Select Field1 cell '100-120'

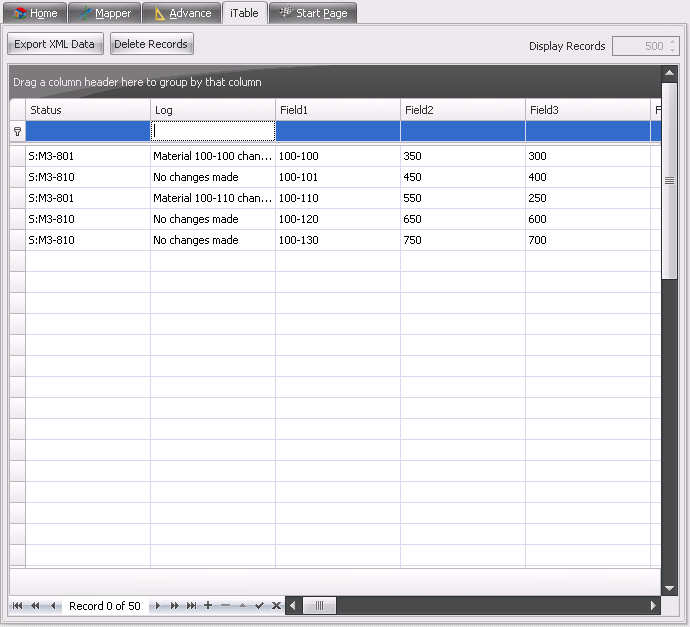(x=338, y=219)
